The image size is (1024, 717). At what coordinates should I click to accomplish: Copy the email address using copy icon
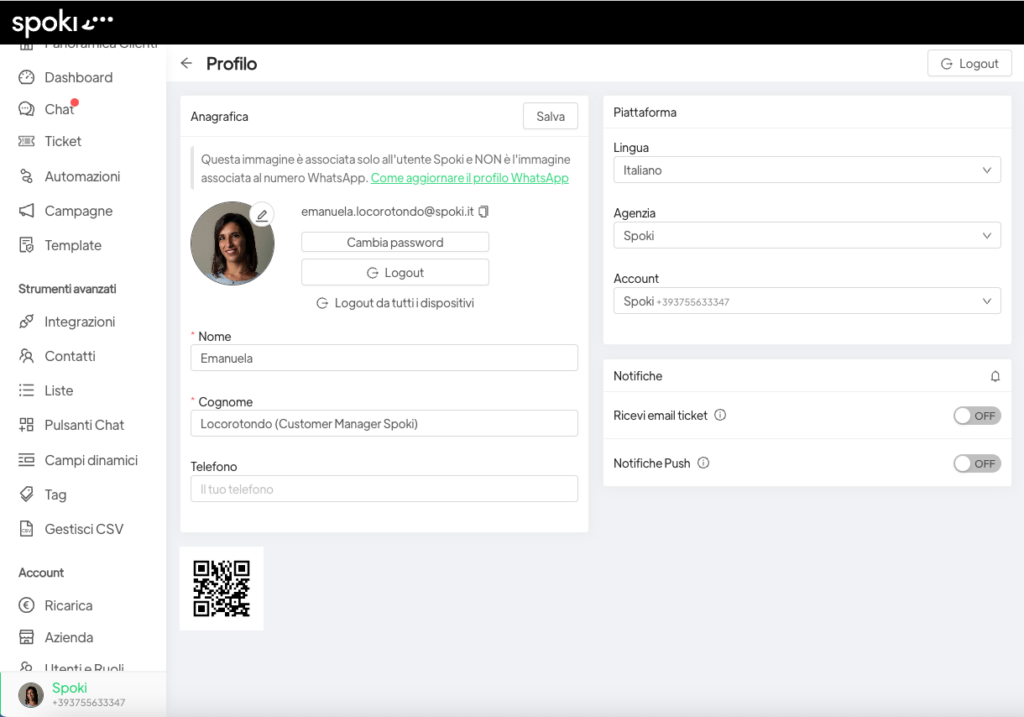pyautogui.click(x=484, y=212)
